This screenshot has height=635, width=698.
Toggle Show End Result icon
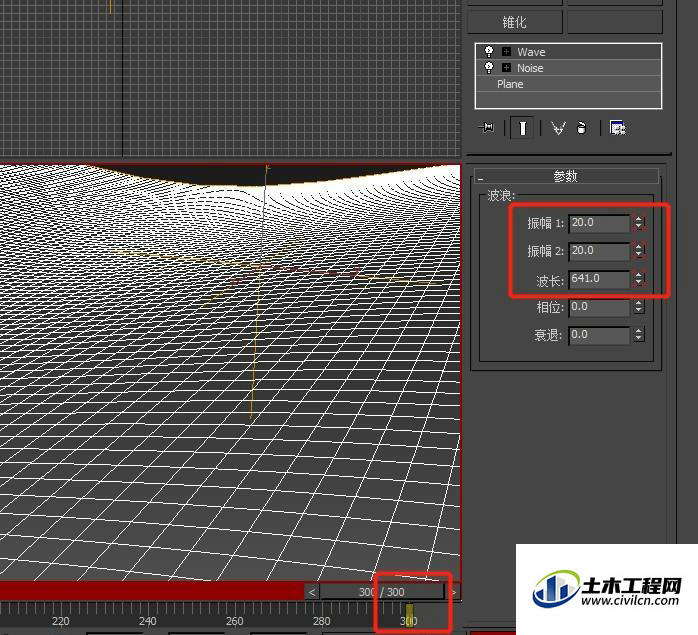523,128
